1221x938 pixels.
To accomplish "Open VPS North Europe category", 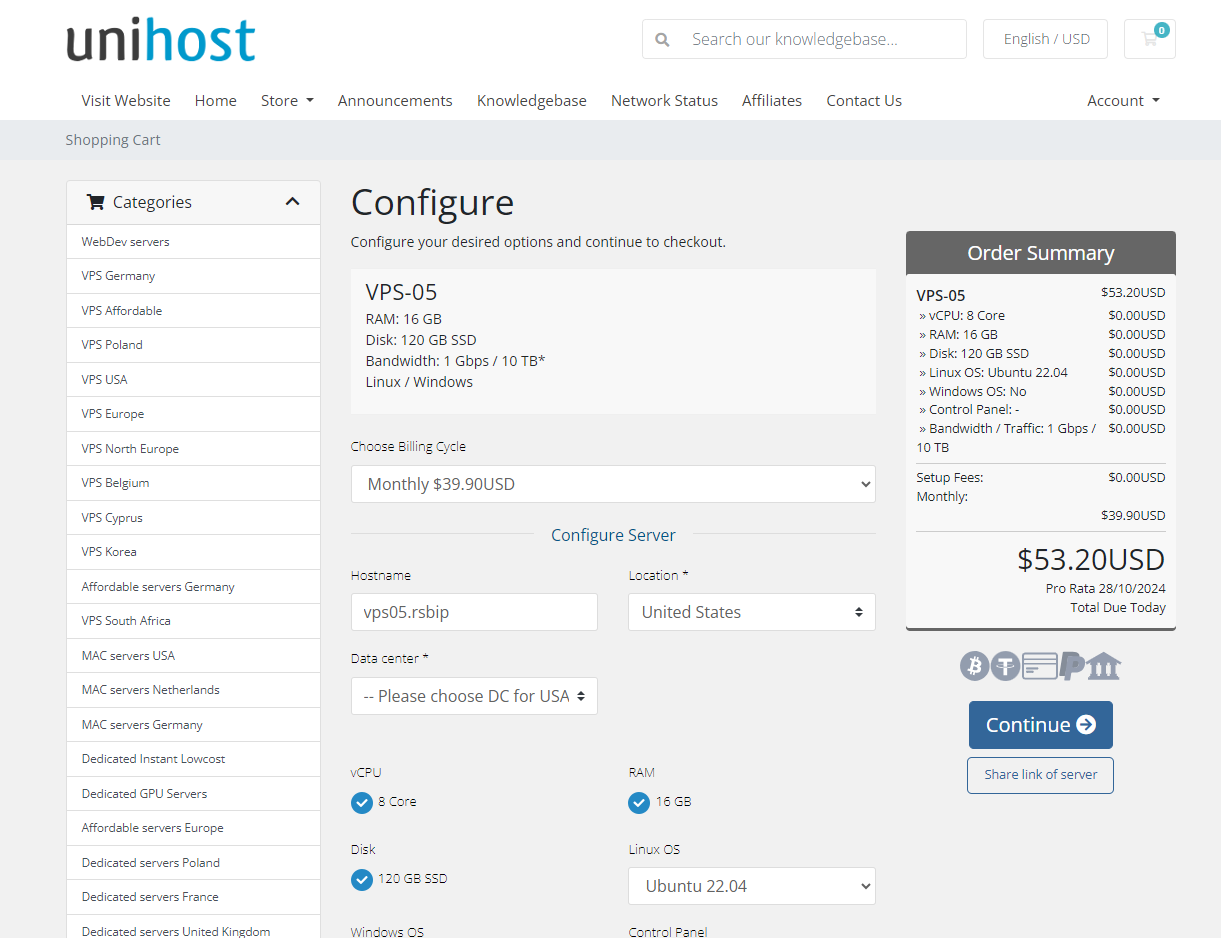I will 193,449.
